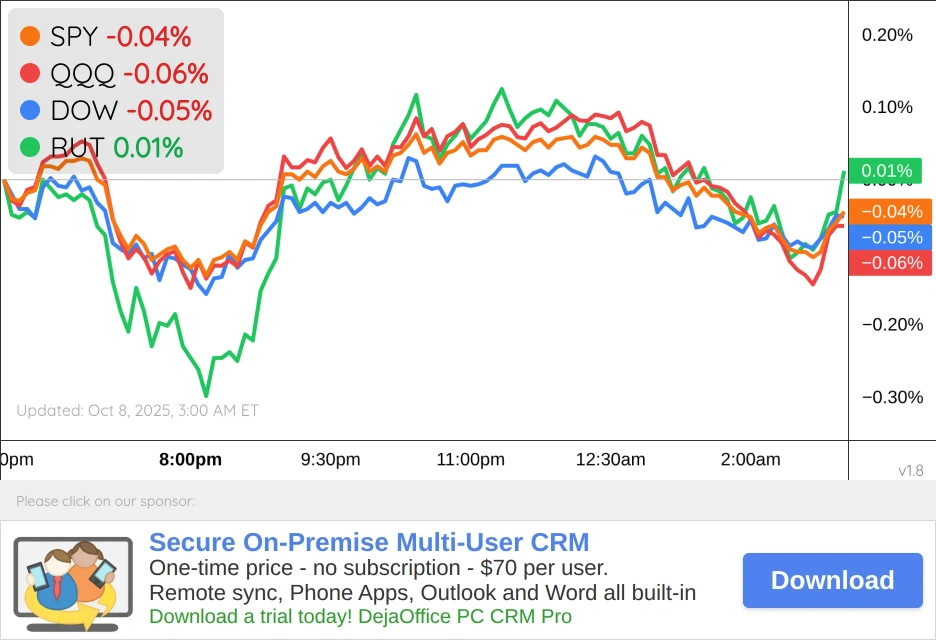The width and height of the screenshot is (936, 640).
Task: Click the red QQQ legend dot
Action: 30,73
